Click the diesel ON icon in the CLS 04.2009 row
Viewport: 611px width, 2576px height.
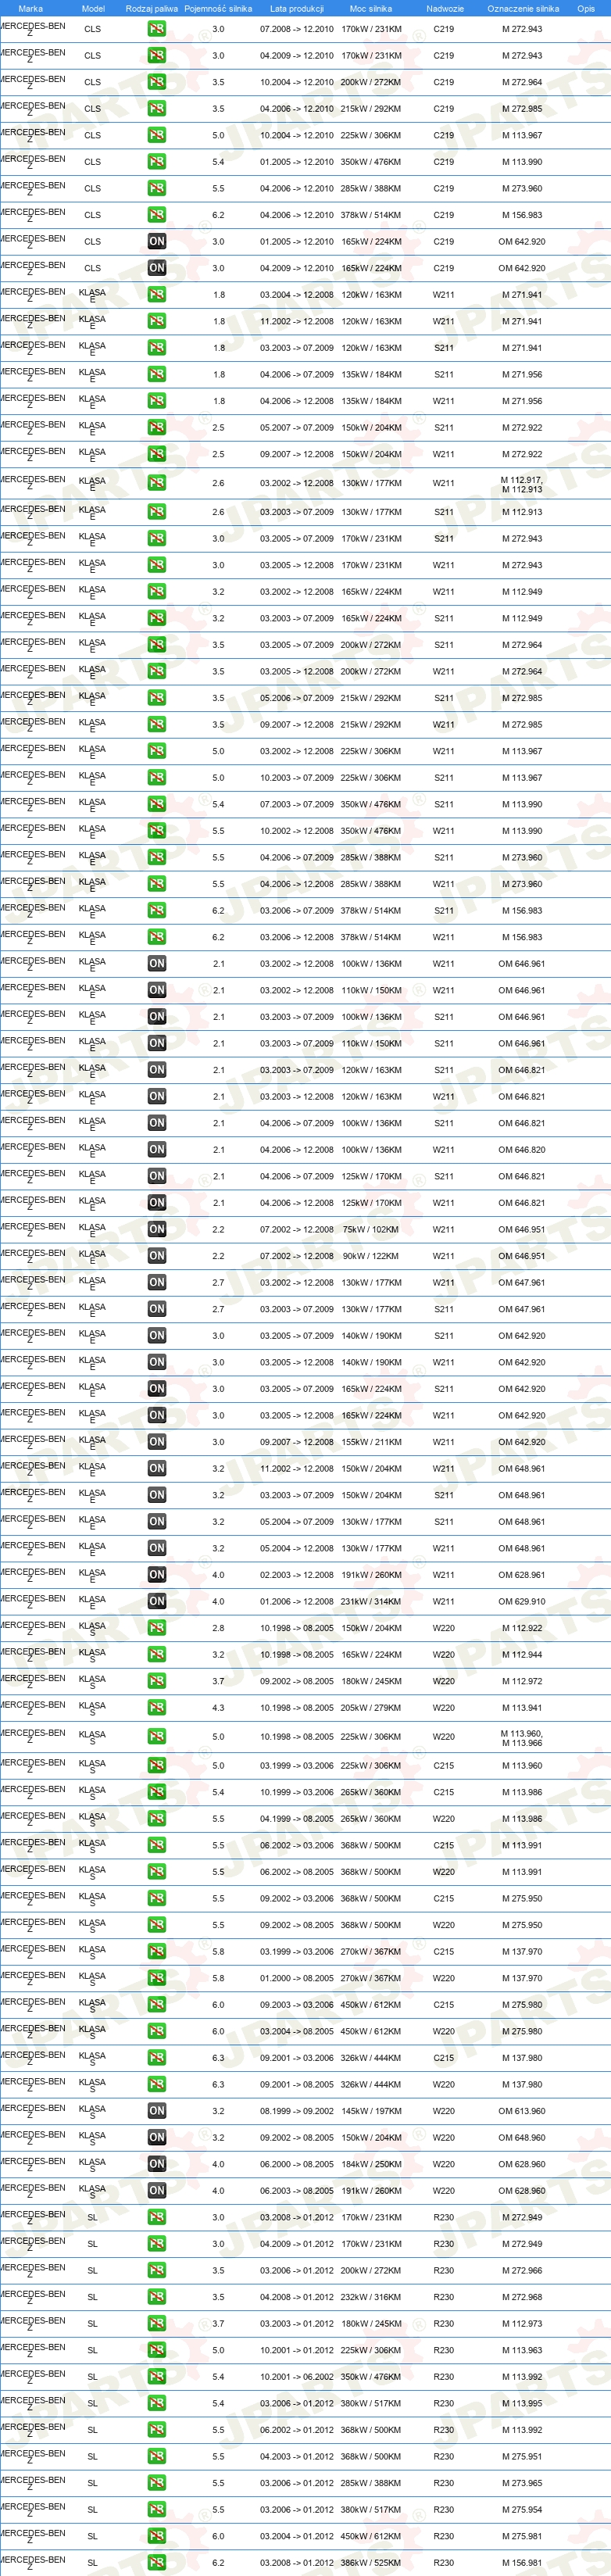tap(157, 268)
